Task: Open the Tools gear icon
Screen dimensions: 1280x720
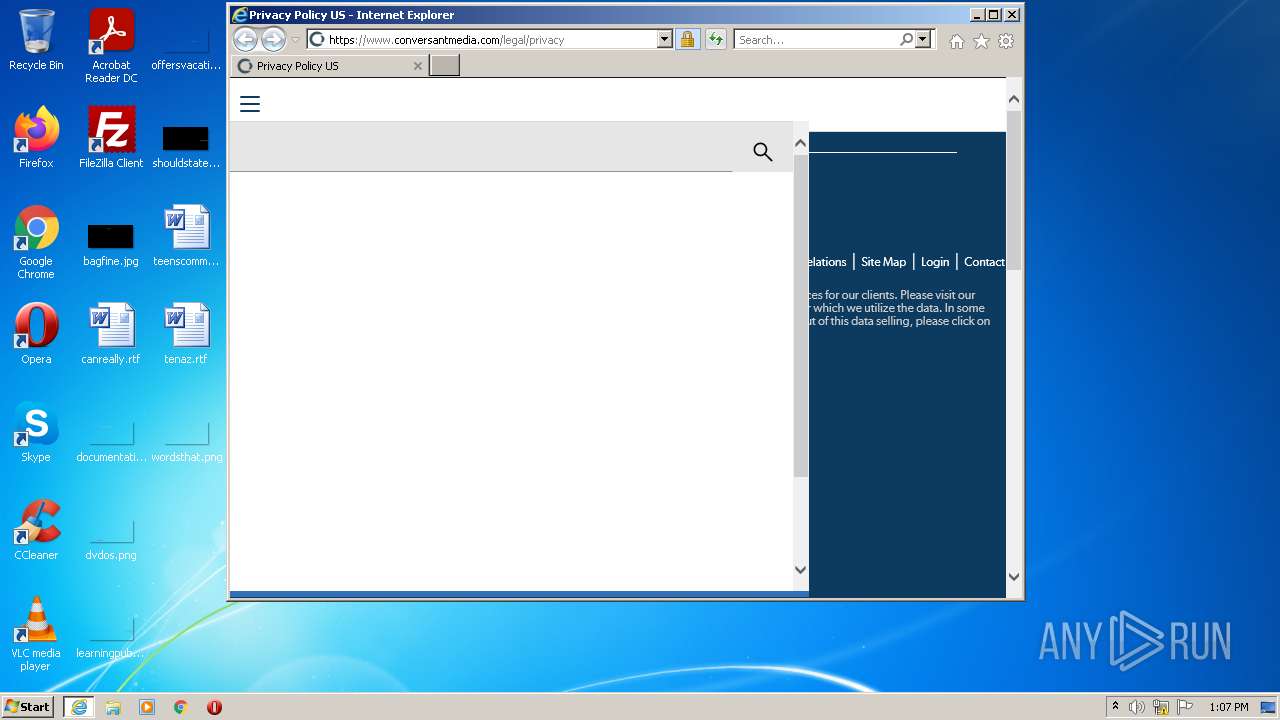Action: click(x=1006, y=41)
